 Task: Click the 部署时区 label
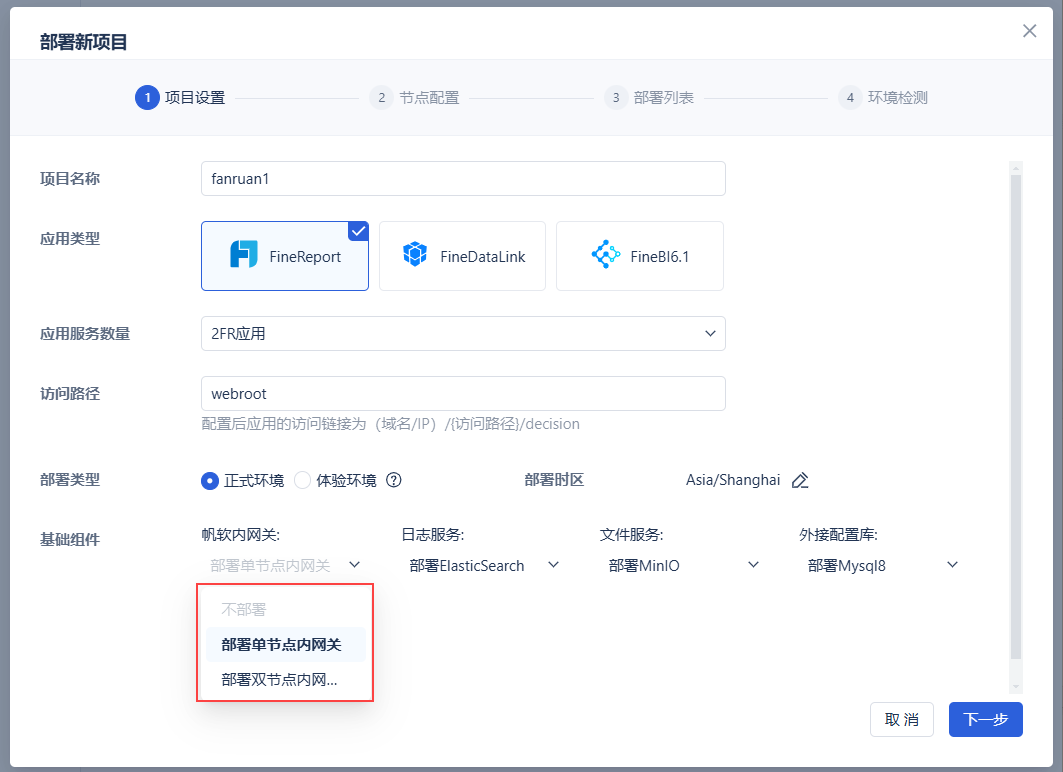pyautogui.click(x=554, y=480)
